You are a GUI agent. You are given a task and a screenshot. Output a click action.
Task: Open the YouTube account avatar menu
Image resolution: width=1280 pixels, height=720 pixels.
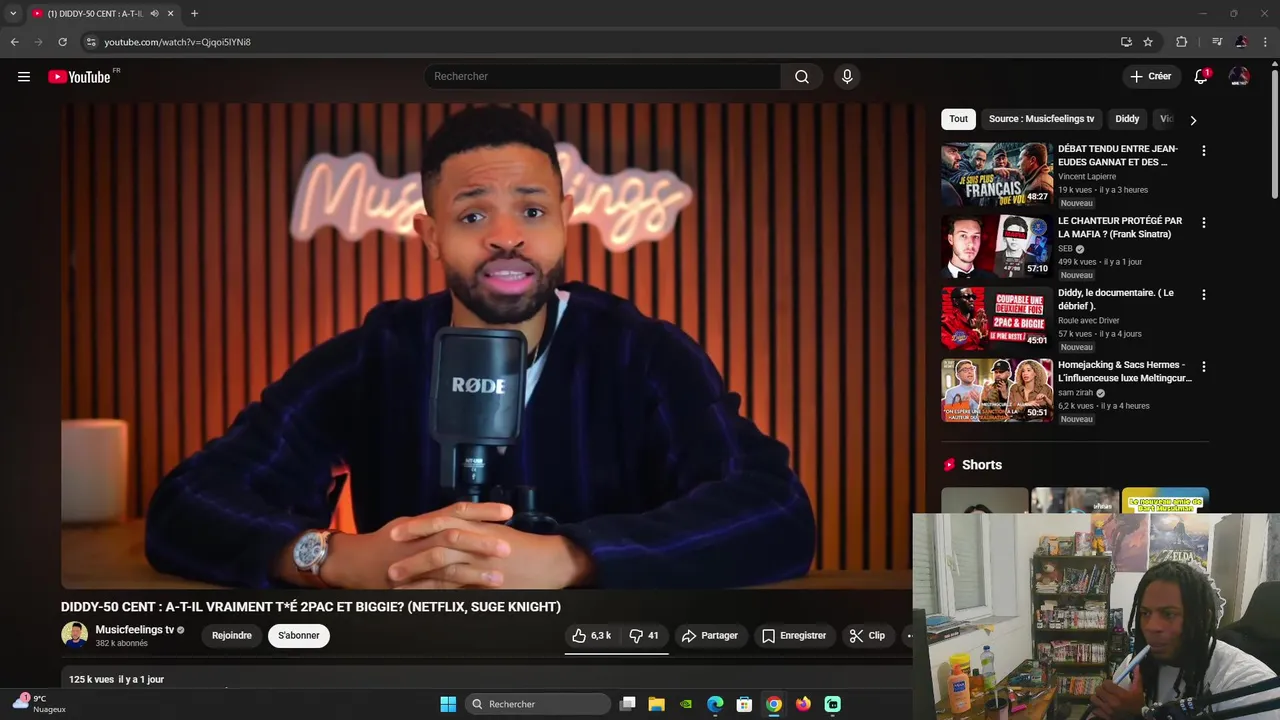(1239, 77)
